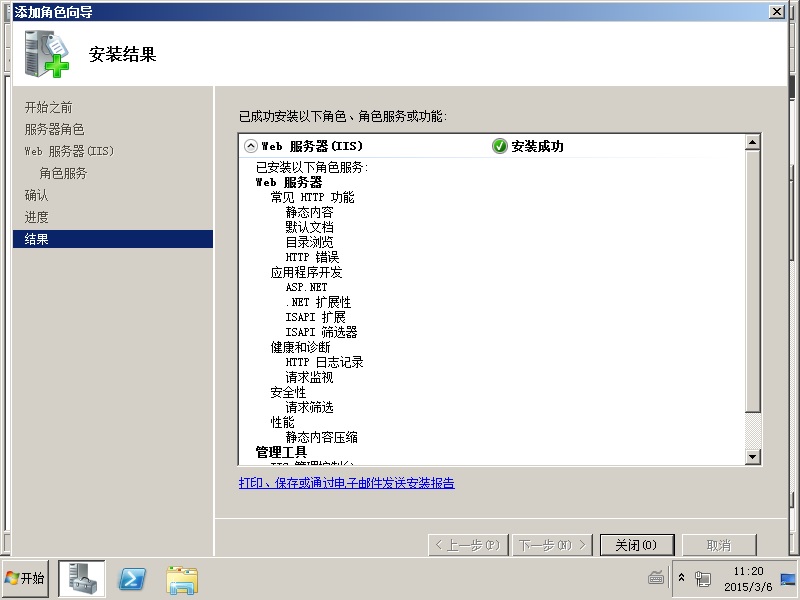Click the 请求筛选 entry
The width and height of the screenshot is (800, 600).
point(309,407)
